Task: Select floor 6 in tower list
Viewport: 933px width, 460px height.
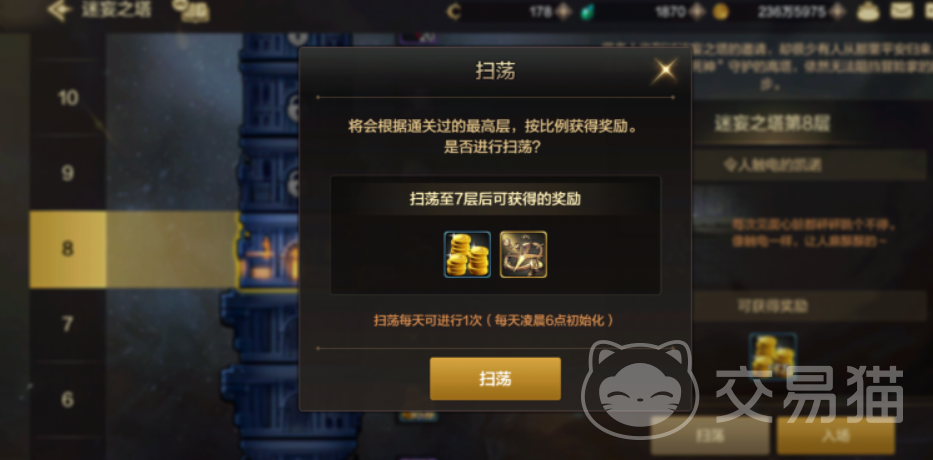Action: click(x=68, y=399)
